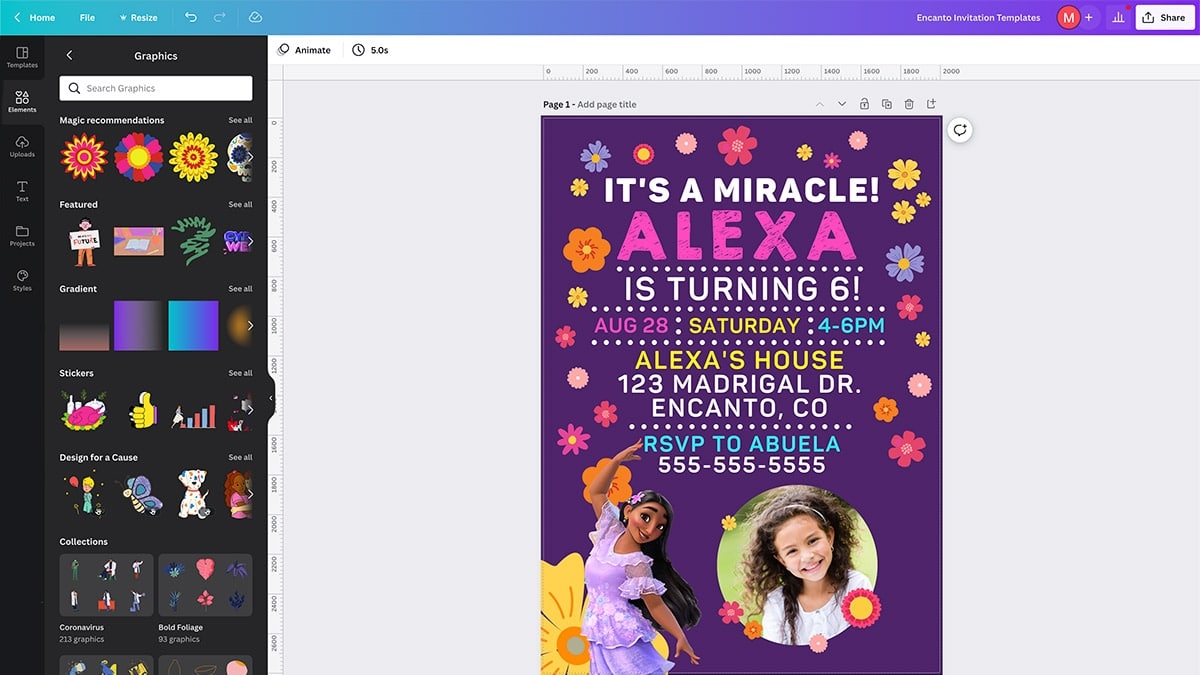
Task: Click the cloud save status icon
Action: [x=255, y=17]
